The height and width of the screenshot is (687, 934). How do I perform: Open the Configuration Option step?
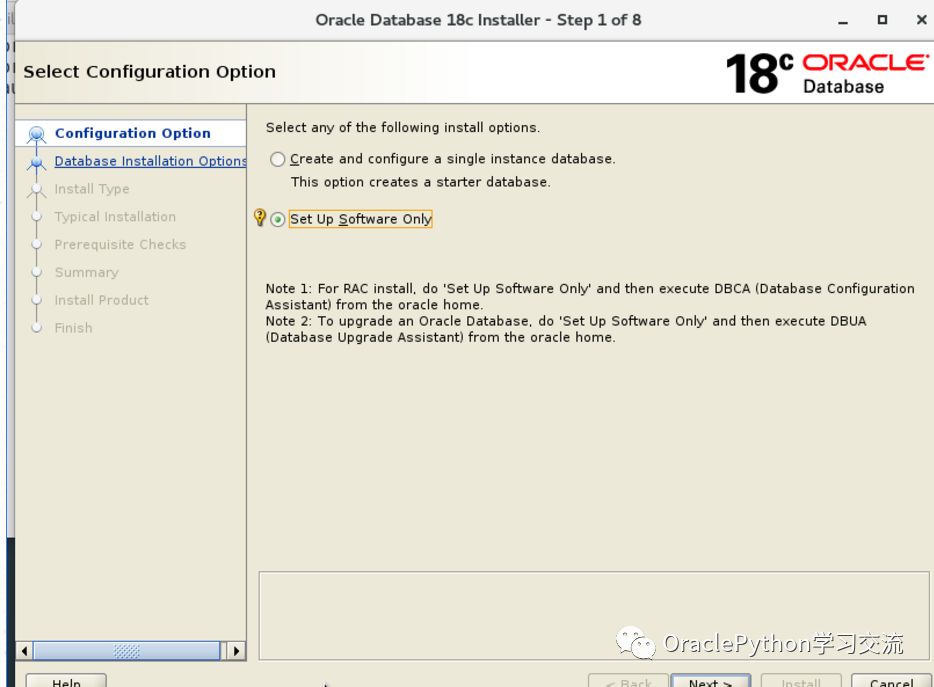[x=132, y=133]
